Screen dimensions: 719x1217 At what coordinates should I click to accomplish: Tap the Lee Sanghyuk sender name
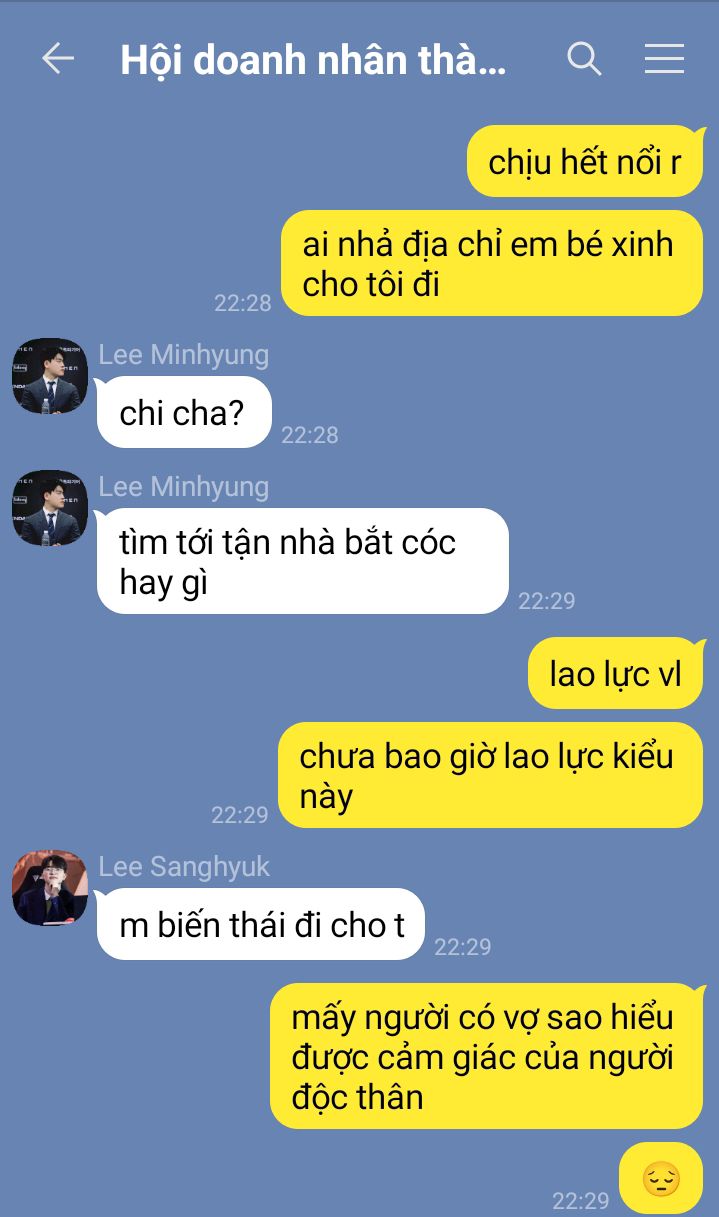(x=184, y=866)
